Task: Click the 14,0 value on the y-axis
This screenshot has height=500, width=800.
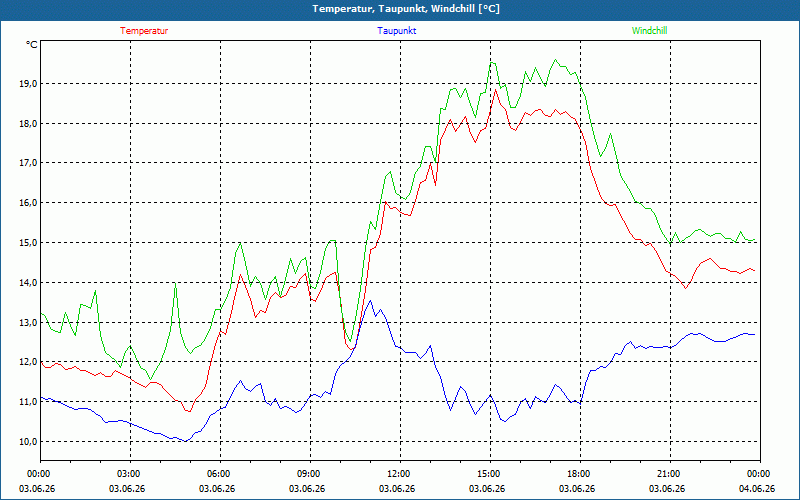Action: pyautogui.click(x=28, y=282)
